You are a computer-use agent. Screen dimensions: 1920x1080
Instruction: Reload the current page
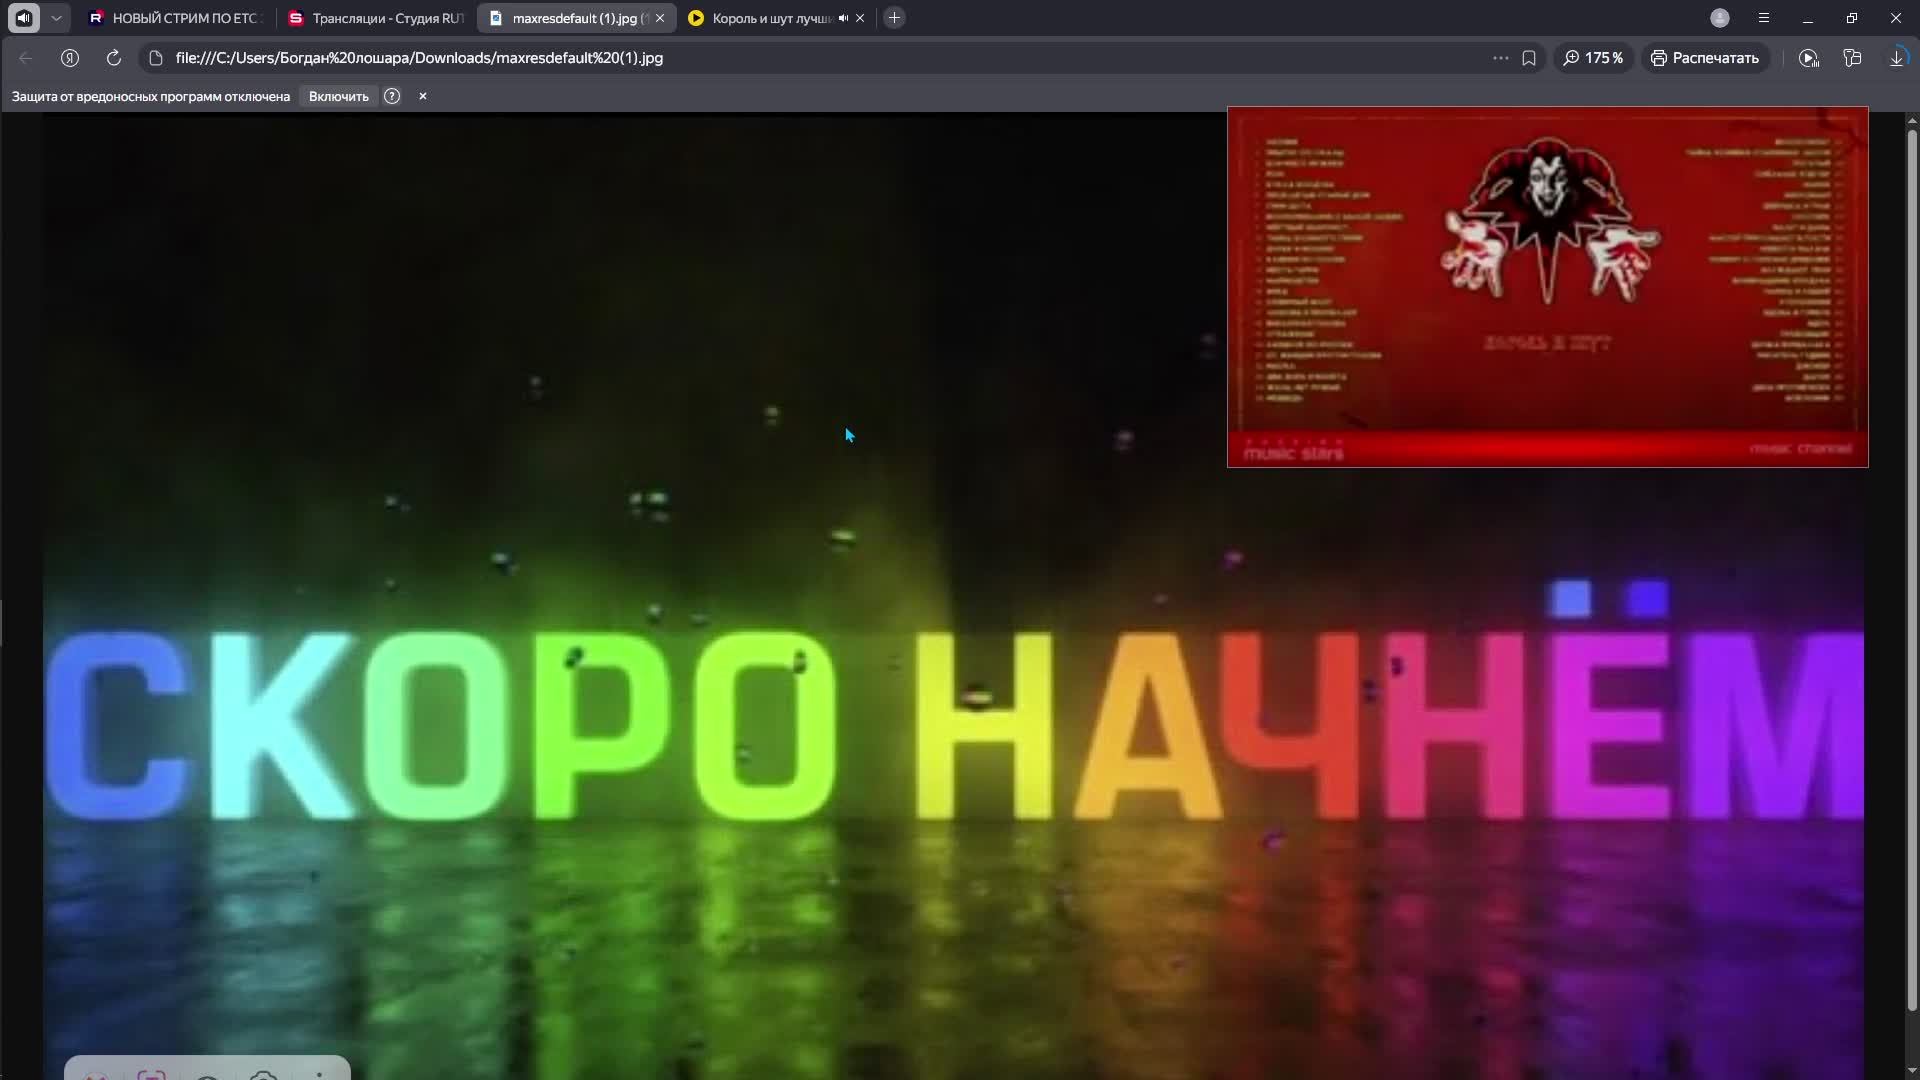(x=113, y=58)
